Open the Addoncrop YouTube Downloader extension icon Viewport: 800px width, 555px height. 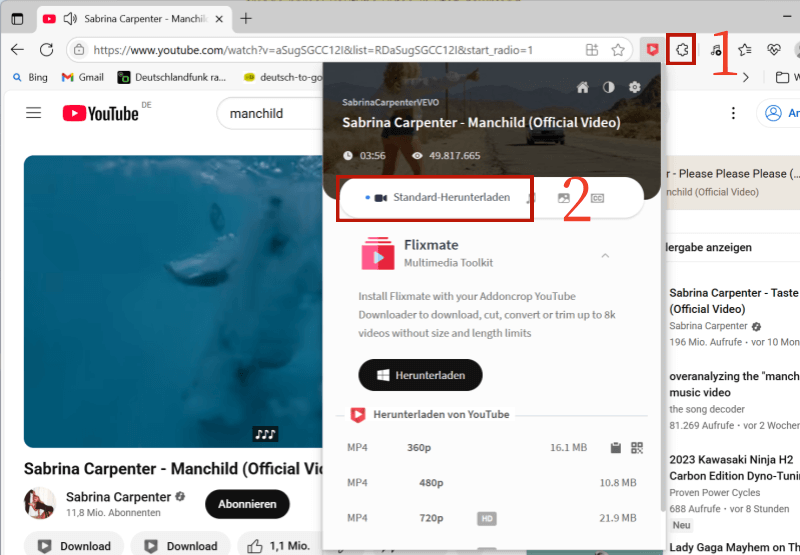point(652,49)
